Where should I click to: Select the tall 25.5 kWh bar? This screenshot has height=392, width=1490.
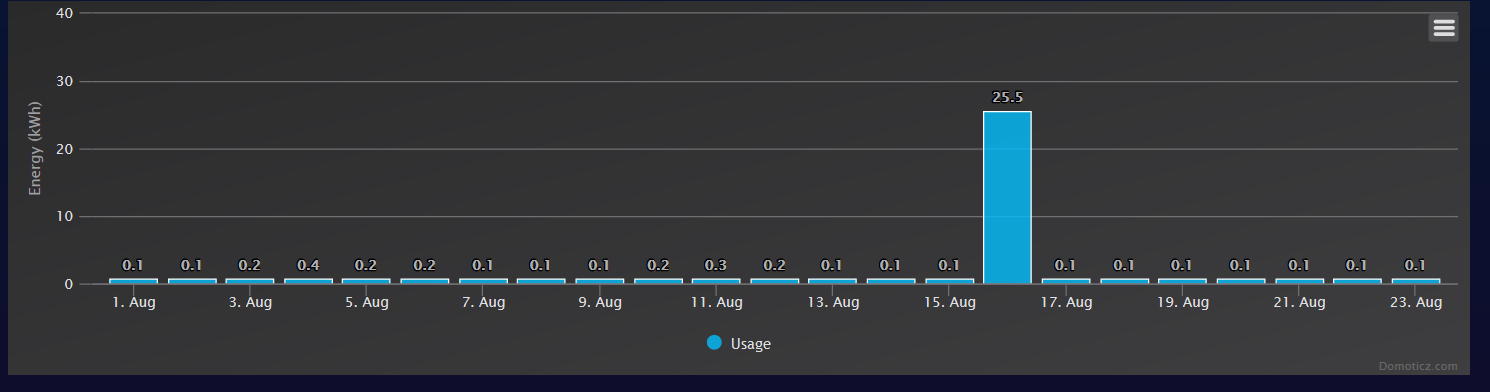(x=1007, y=197)
